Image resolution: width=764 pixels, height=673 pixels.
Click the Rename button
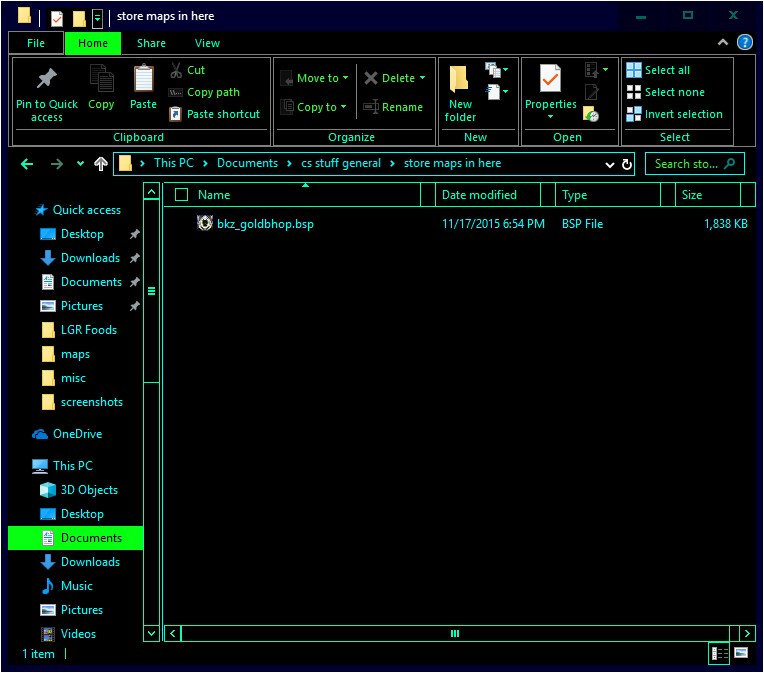click(393, 107)
